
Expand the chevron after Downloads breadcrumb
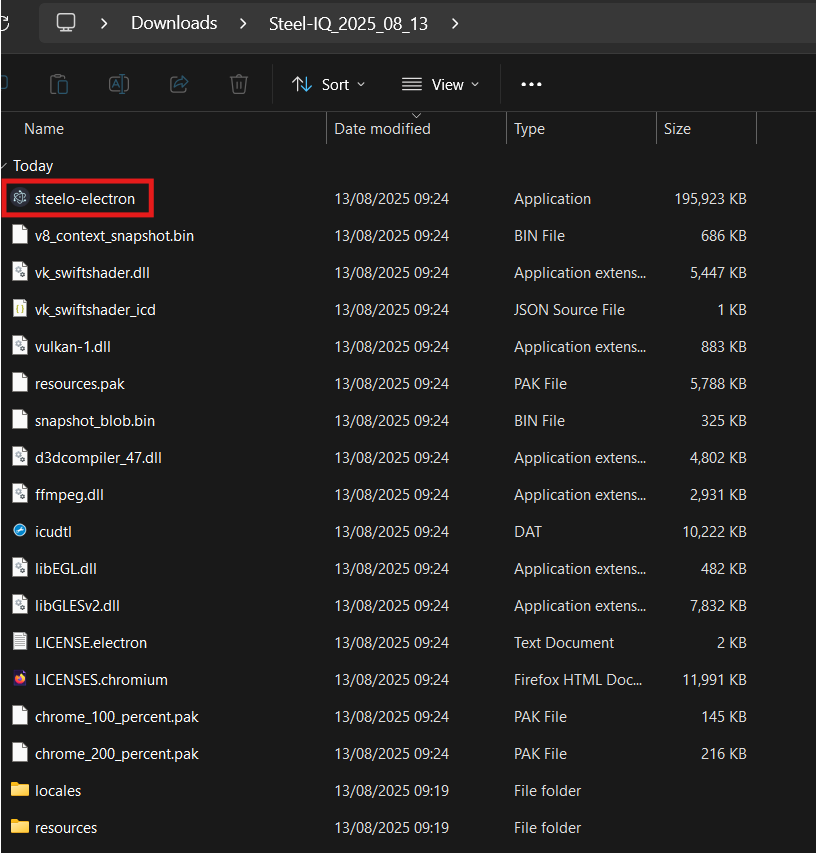[243, 23]
